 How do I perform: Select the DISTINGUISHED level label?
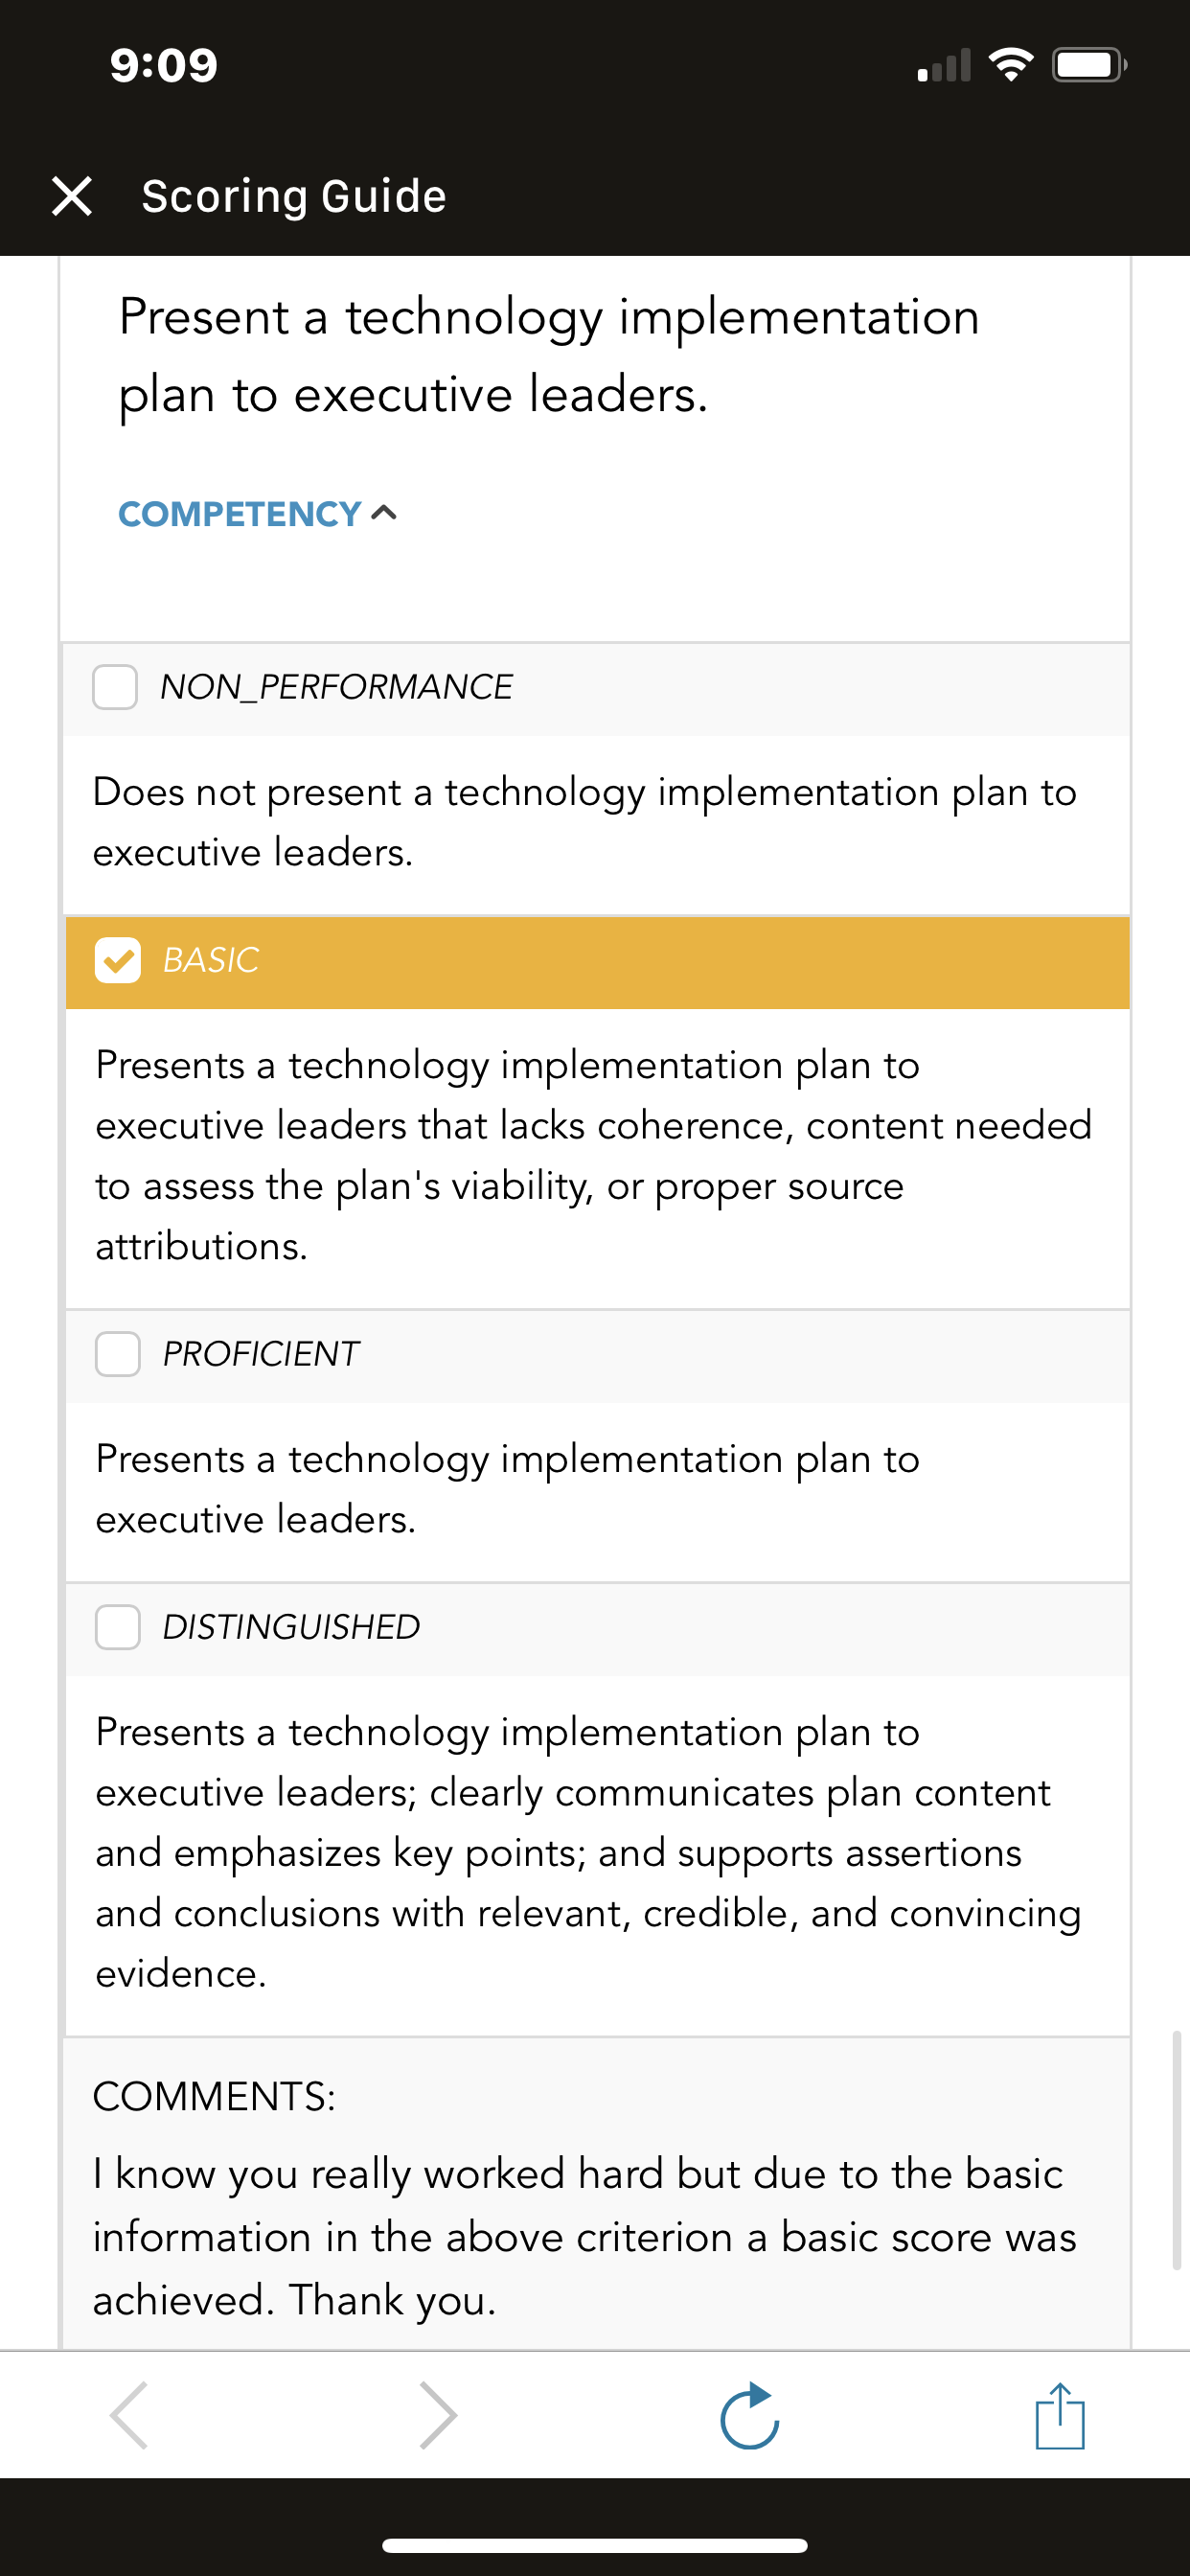291,1627
